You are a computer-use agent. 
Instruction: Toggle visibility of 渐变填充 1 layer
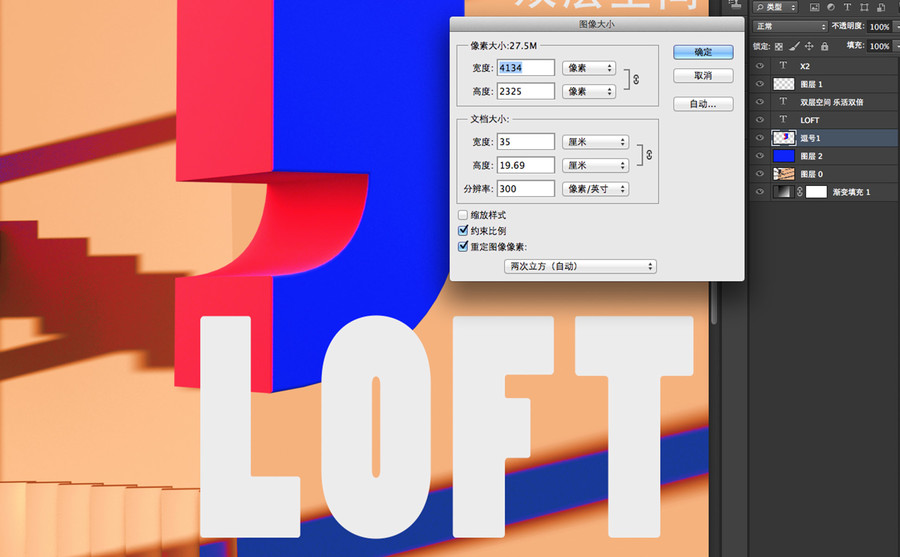[x=760, y=192]
